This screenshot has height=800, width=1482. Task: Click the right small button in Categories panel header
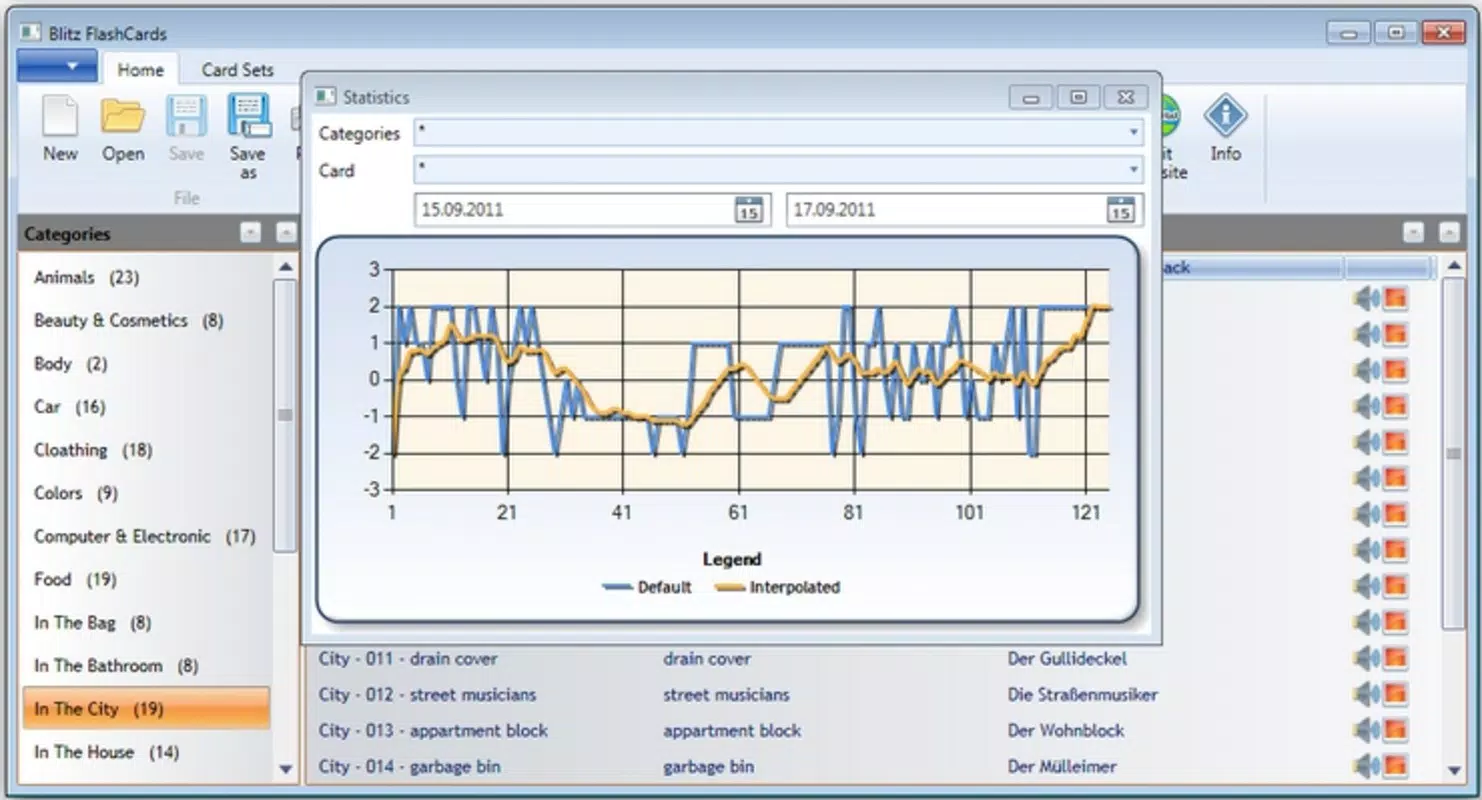click(x=286, y=233)
